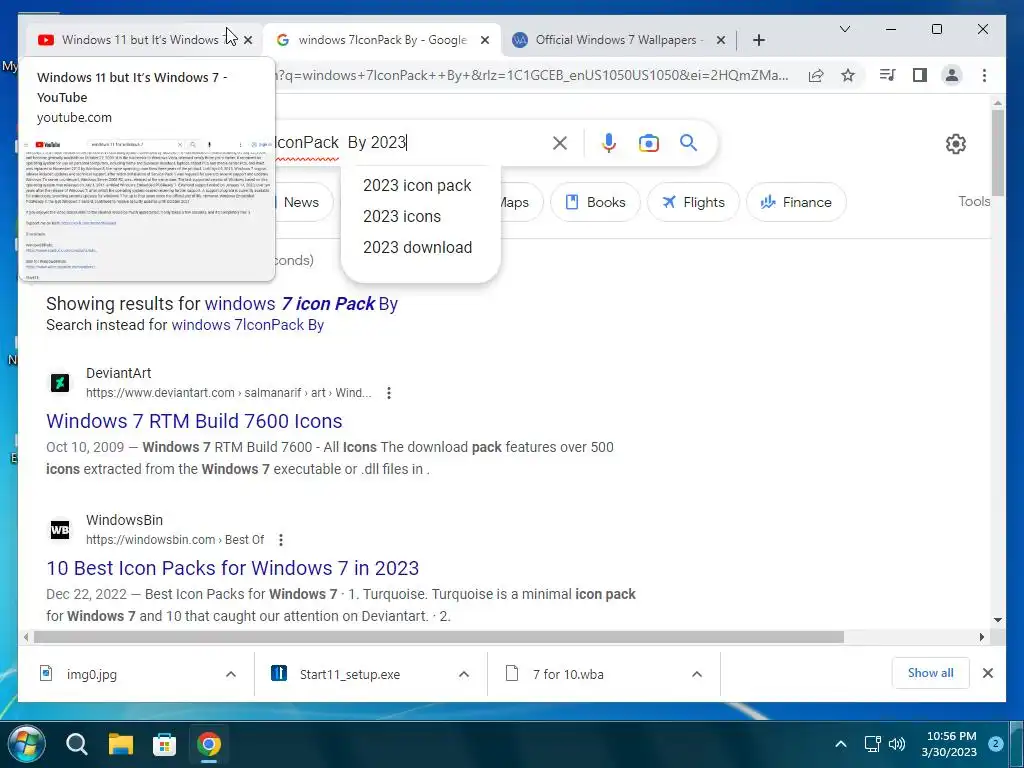The height and width of the screenshot is (768, 1024).
Task: Open the tab search dropdown chevron
Action: (844, 29)
